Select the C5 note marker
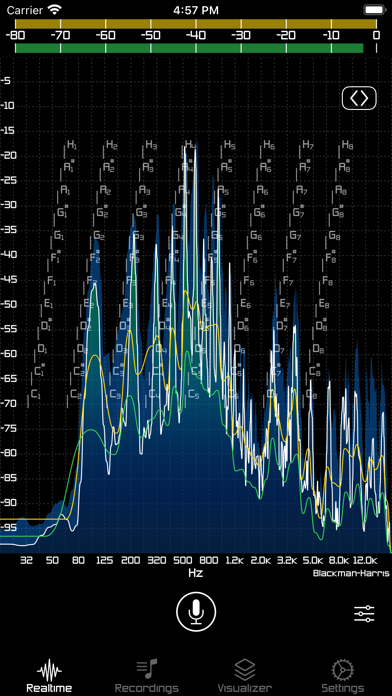Image resolution: width=392 pixels, height=696 pixels. coord(194,394)
